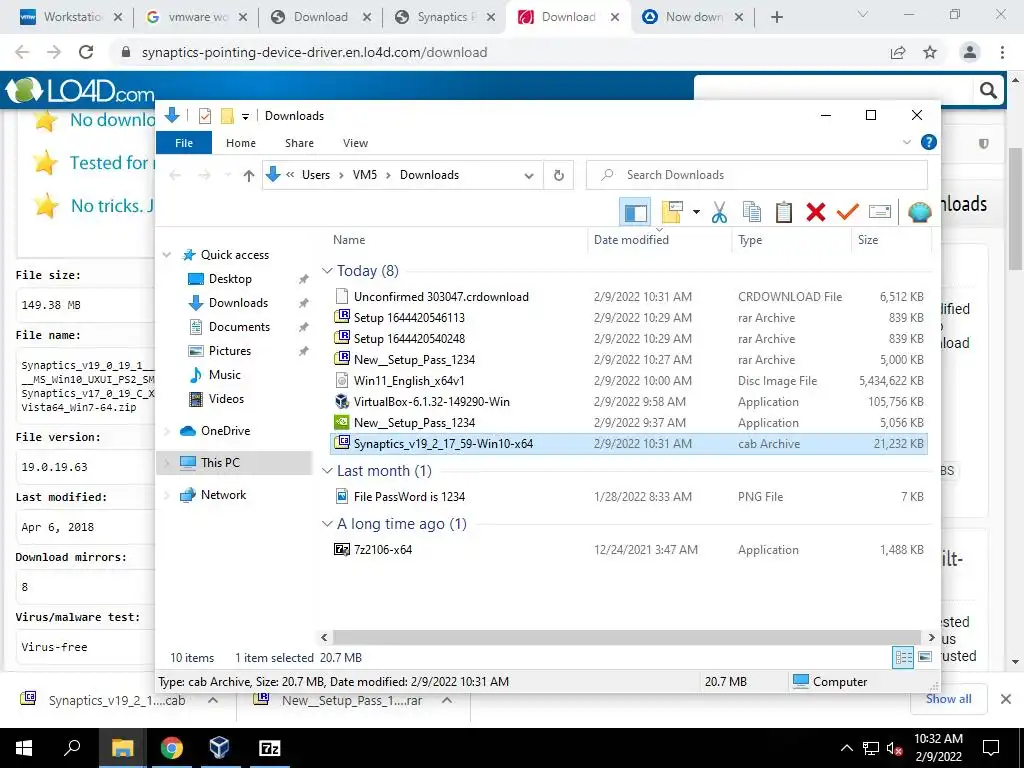Viewport: 1024px width, 768px height.
Task: Click the orange checkmark Properties icon
Action: pyautogui.click(x=848, y=212)
